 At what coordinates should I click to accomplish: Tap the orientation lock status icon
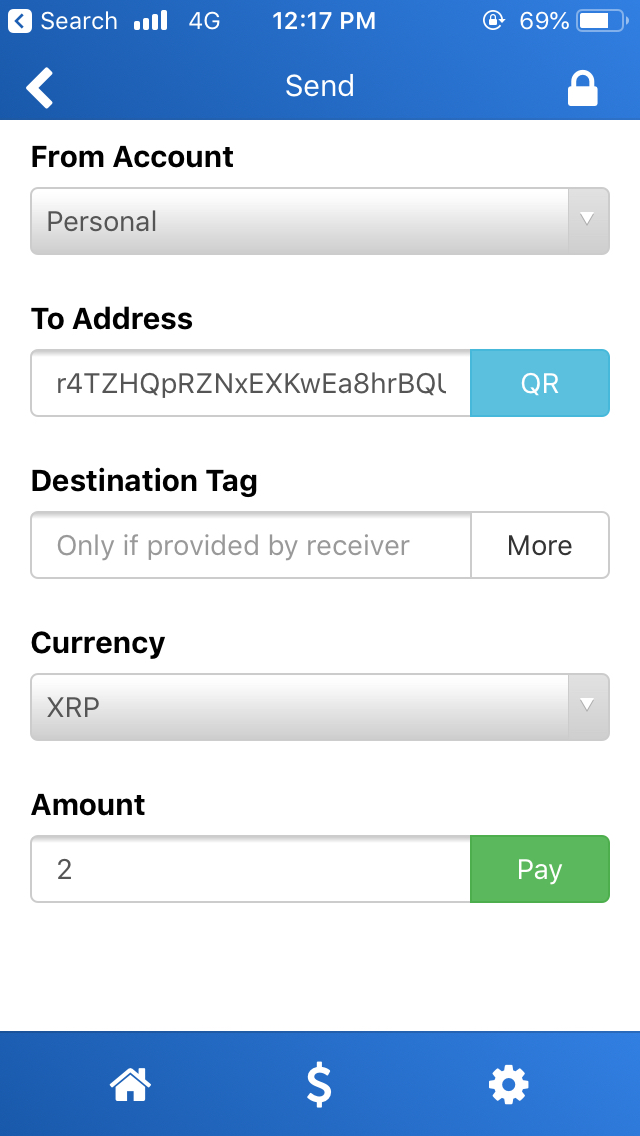click(493, 21)
